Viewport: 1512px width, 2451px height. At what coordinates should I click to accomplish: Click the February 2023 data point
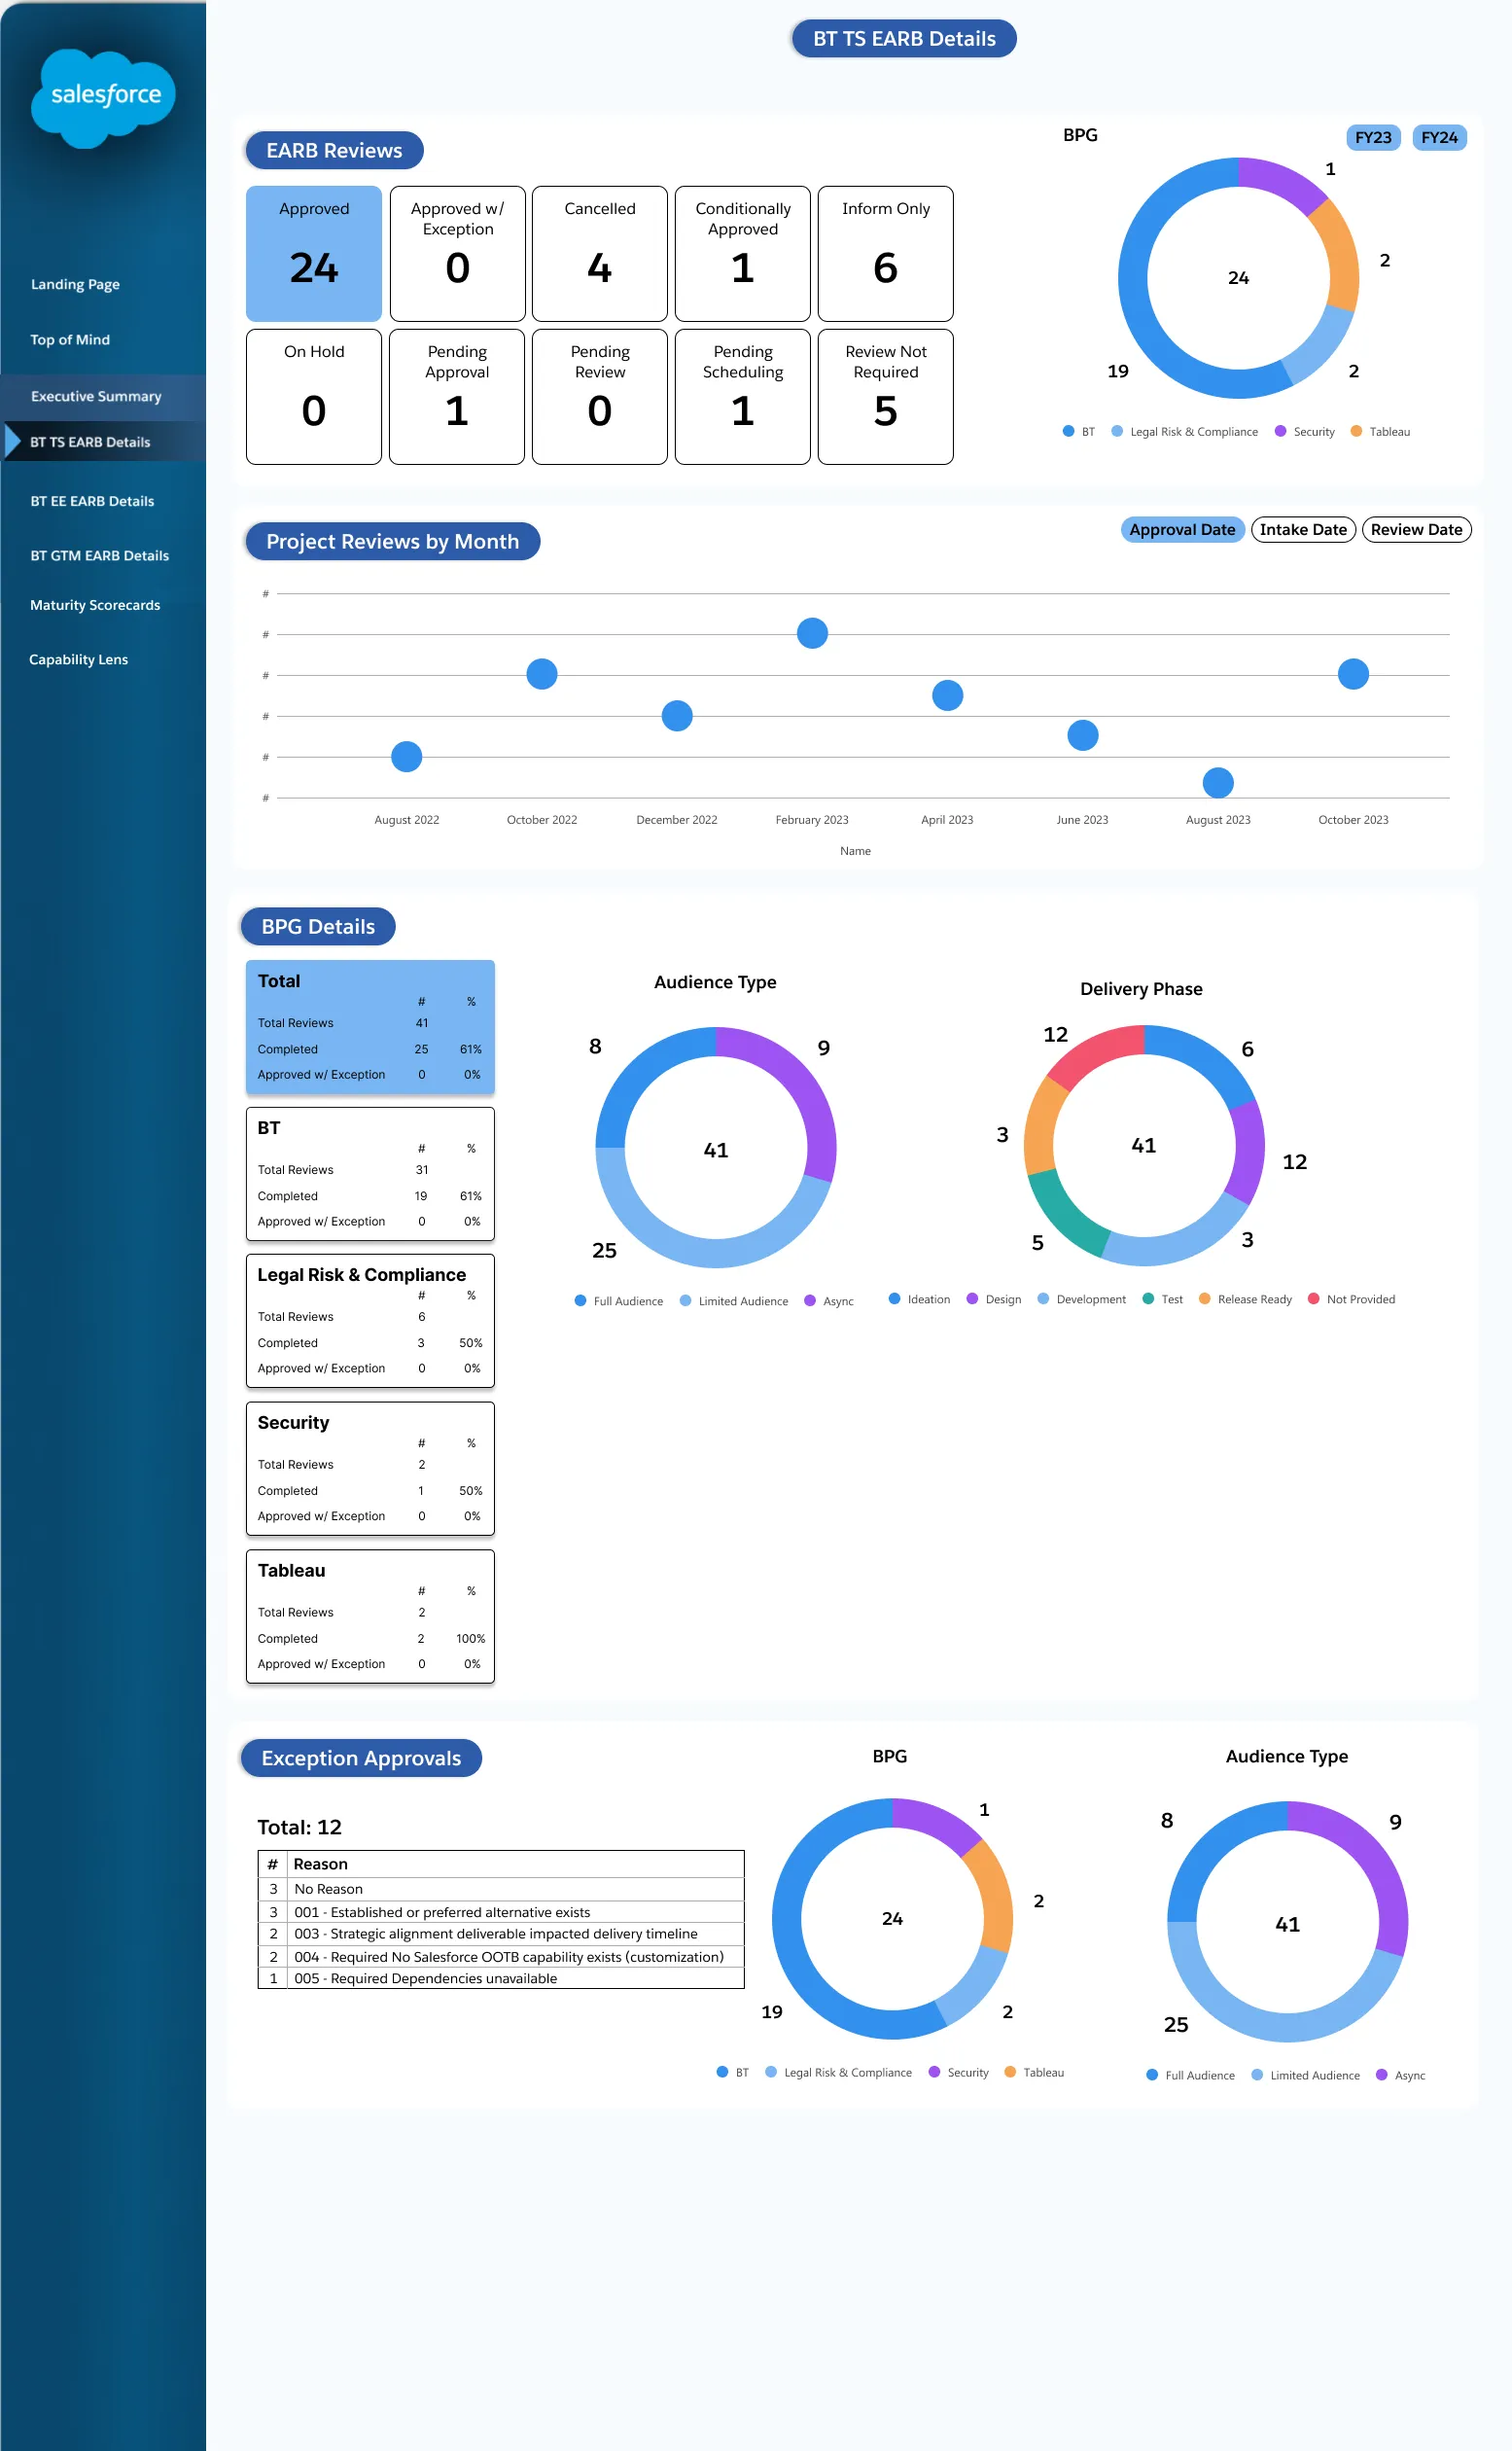point(812,632)
